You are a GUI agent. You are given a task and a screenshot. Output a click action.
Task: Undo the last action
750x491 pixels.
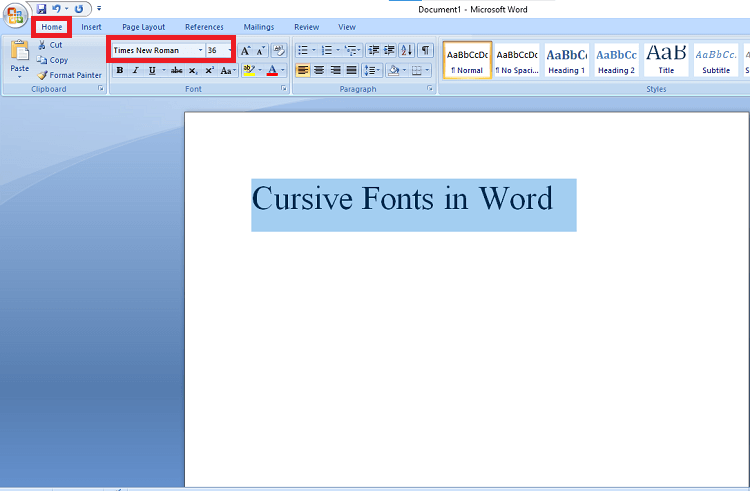(56, 9)
